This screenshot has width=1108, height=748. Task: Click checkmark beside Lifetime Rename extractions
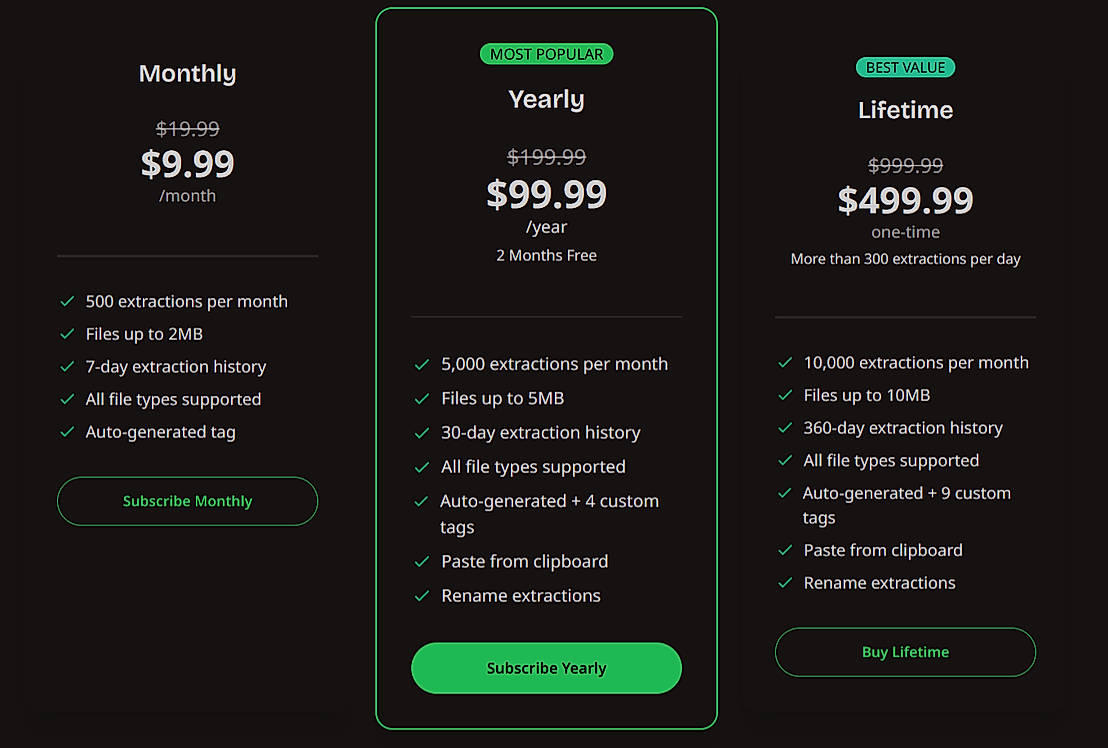pyautogui.click(x=785, y=583)
